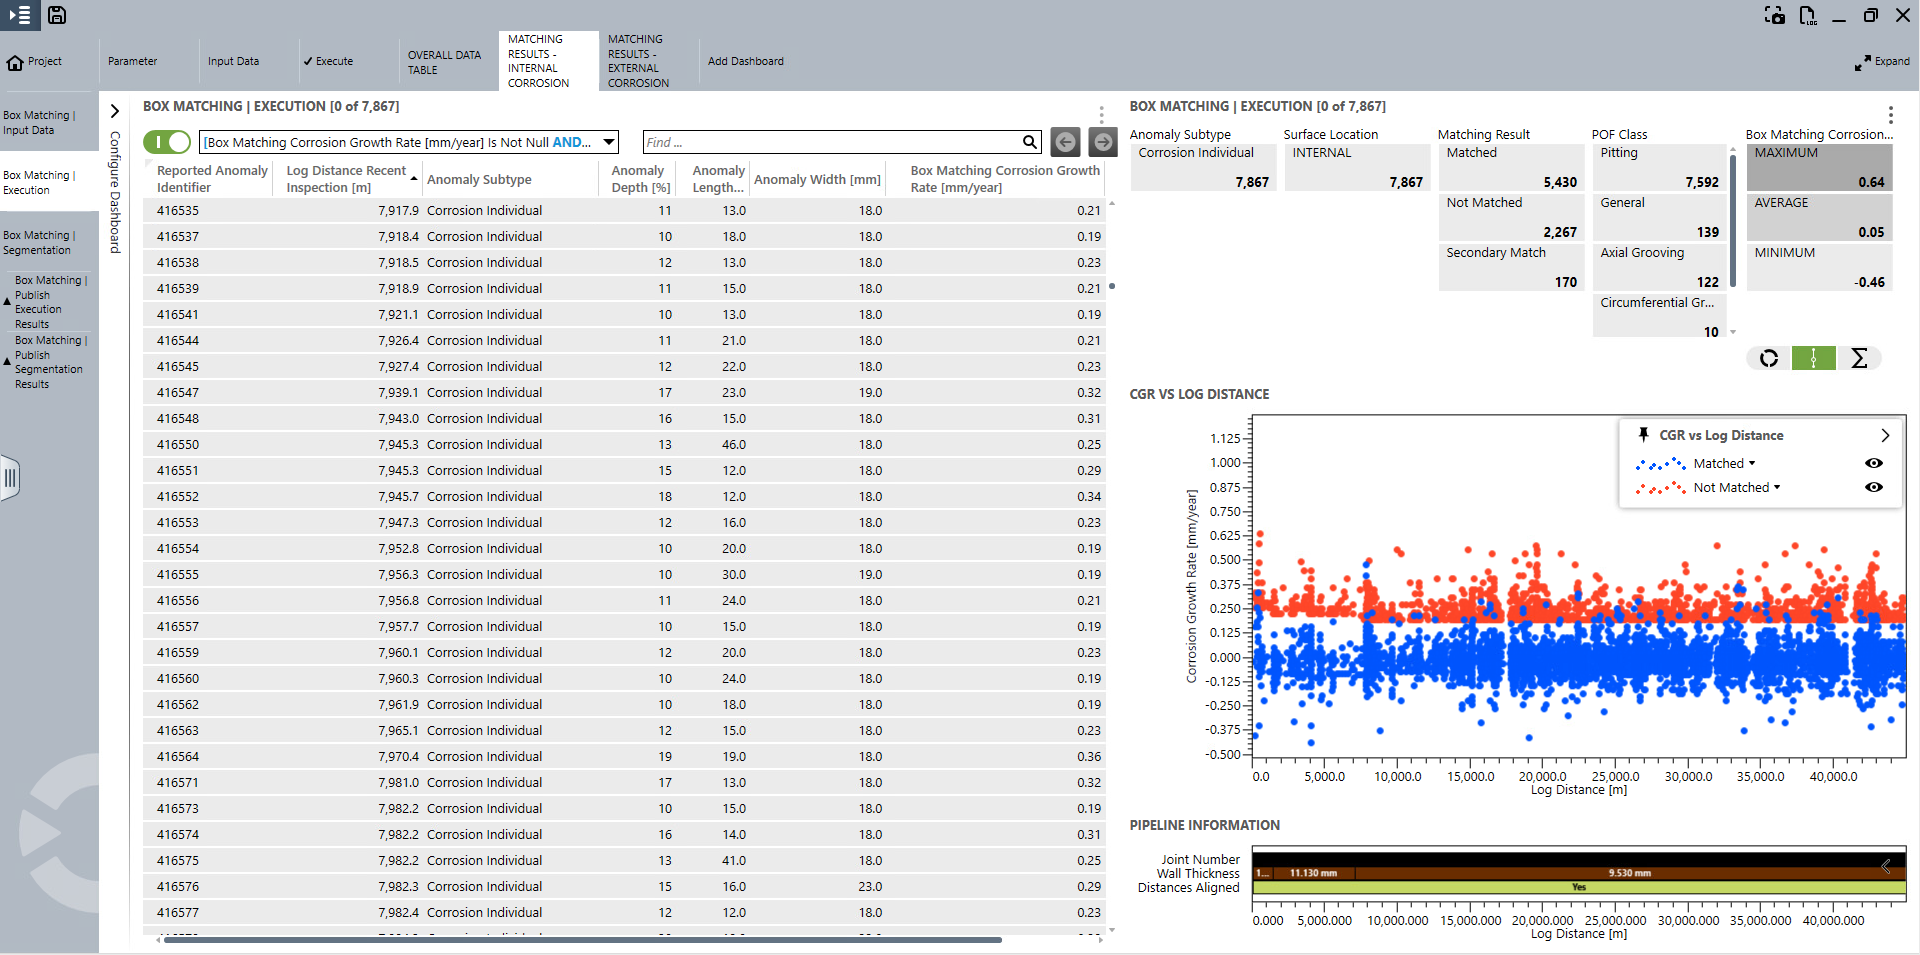Select row with identifier 416535
Screen dimensions: 1920x955
coord(624,210)
